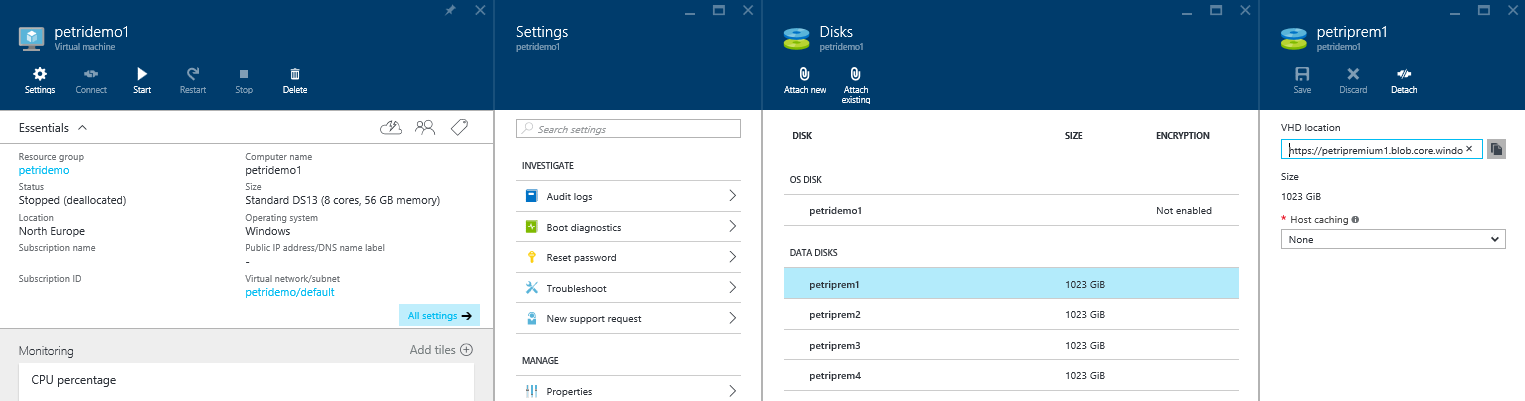Open Host caching dropdown
The image size is (1525, 401).
pyautogui.click(x=1393, y=239)
